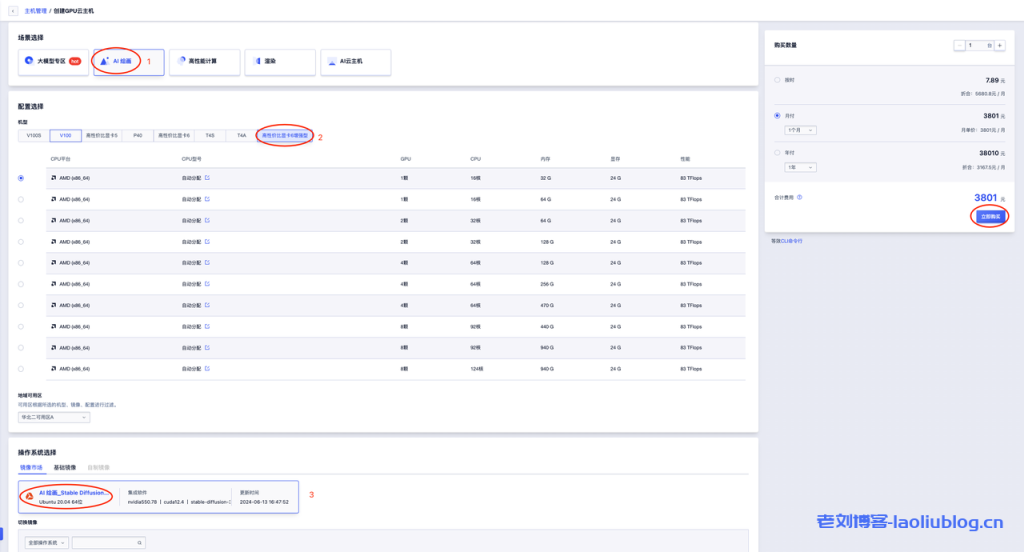Image resolution: width=1024 pixels, height=552 pixels.
Task: Click the 立即购买 purchase button
Action: point(990,216)
